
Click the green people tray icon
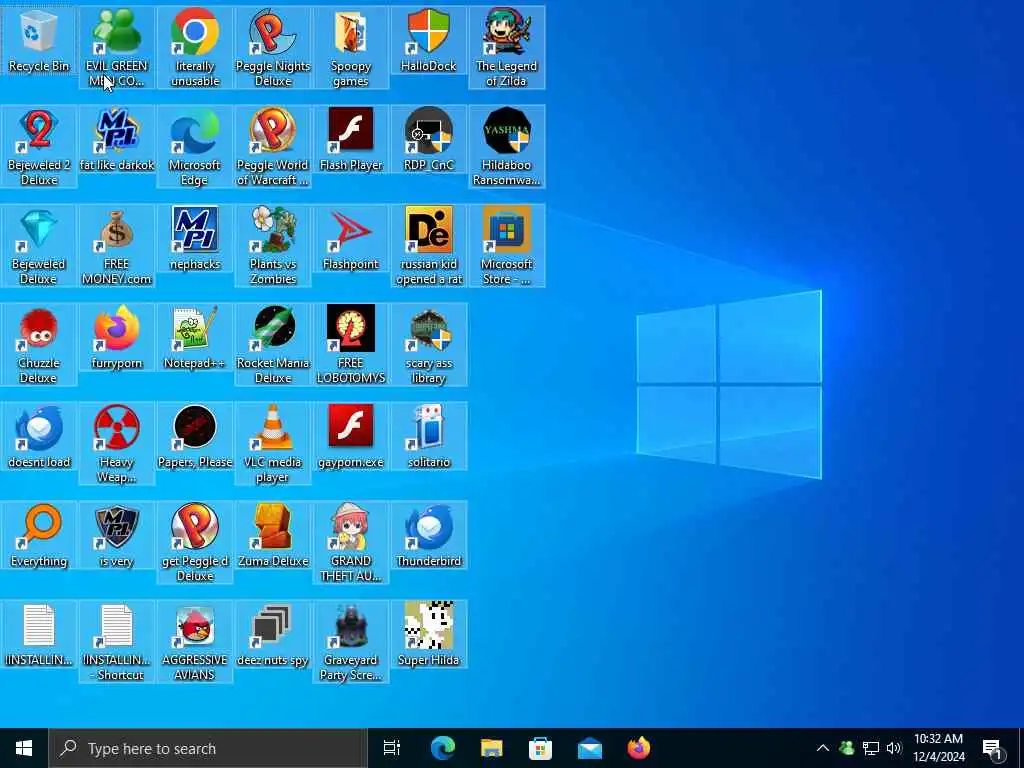(846, 748)
